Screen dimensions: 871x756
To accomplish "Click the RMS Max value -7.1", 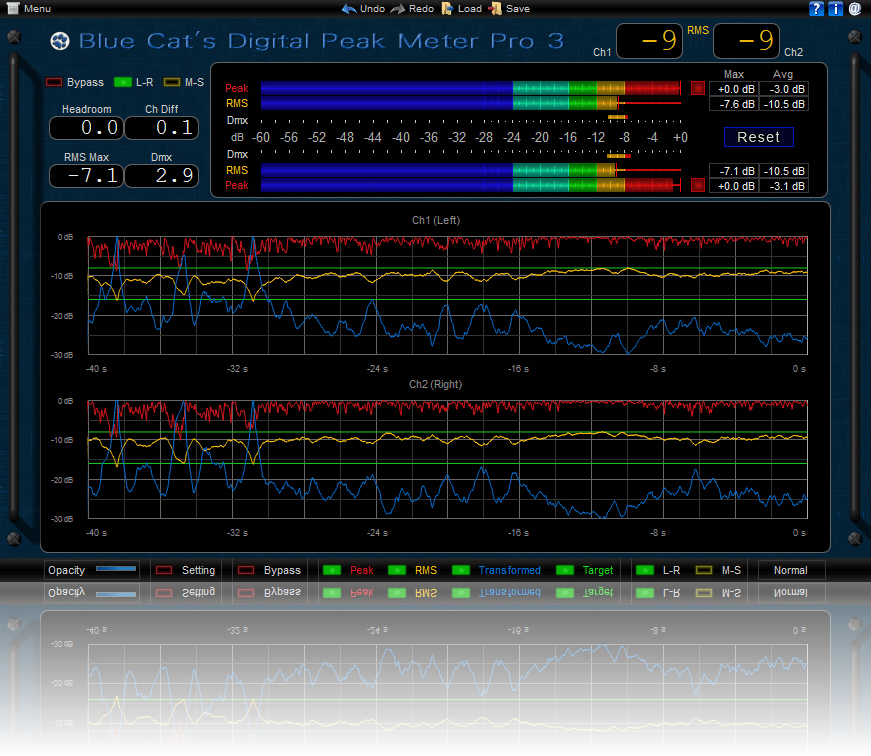I will [86, 176].
